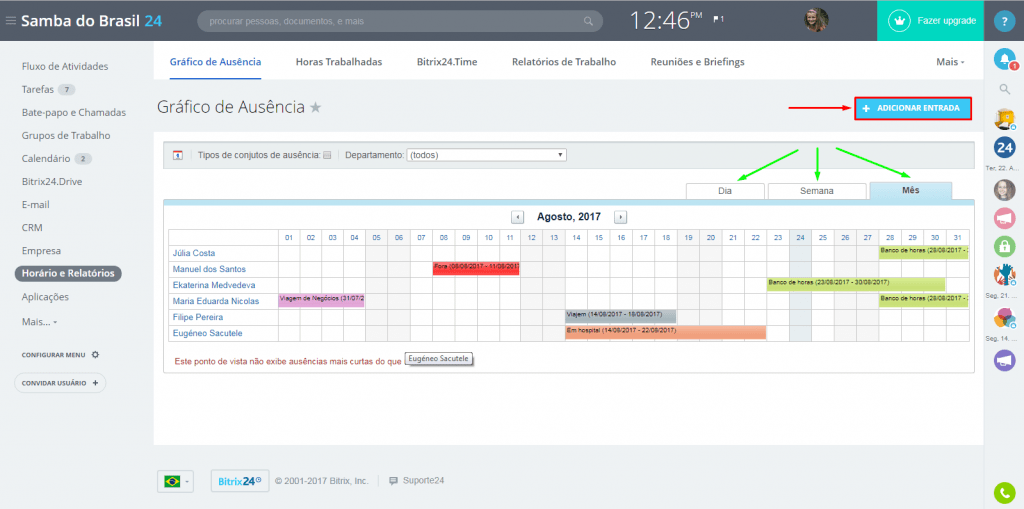Open the help question mark icon
This screenshot has height=509, width=1024.
pyautogui.click(x=1004, y=21)
